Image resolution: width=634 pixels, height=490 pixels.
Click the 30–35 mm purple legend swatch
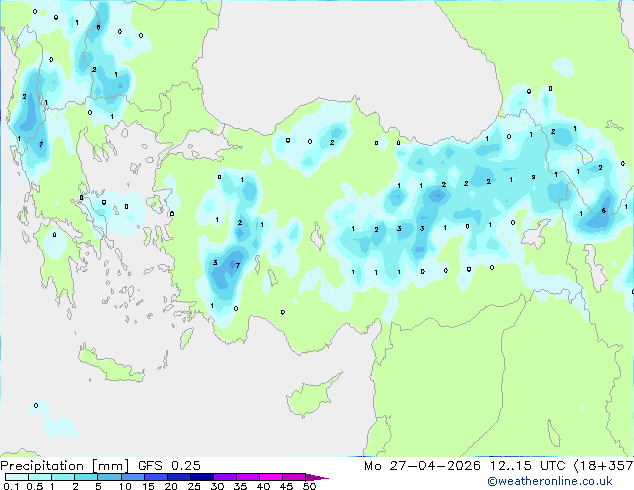225,477
